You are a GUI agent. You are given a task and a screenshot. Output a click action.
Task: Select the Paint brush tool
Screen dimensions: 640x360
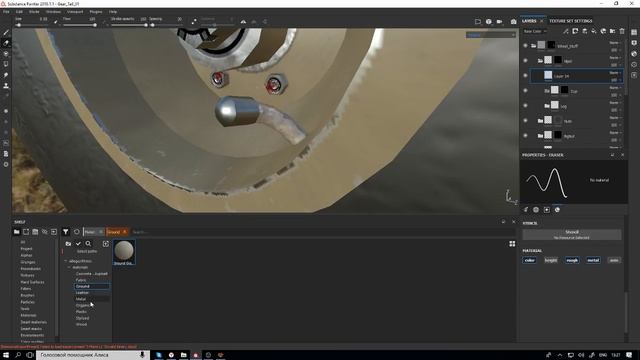click(6, 32)
